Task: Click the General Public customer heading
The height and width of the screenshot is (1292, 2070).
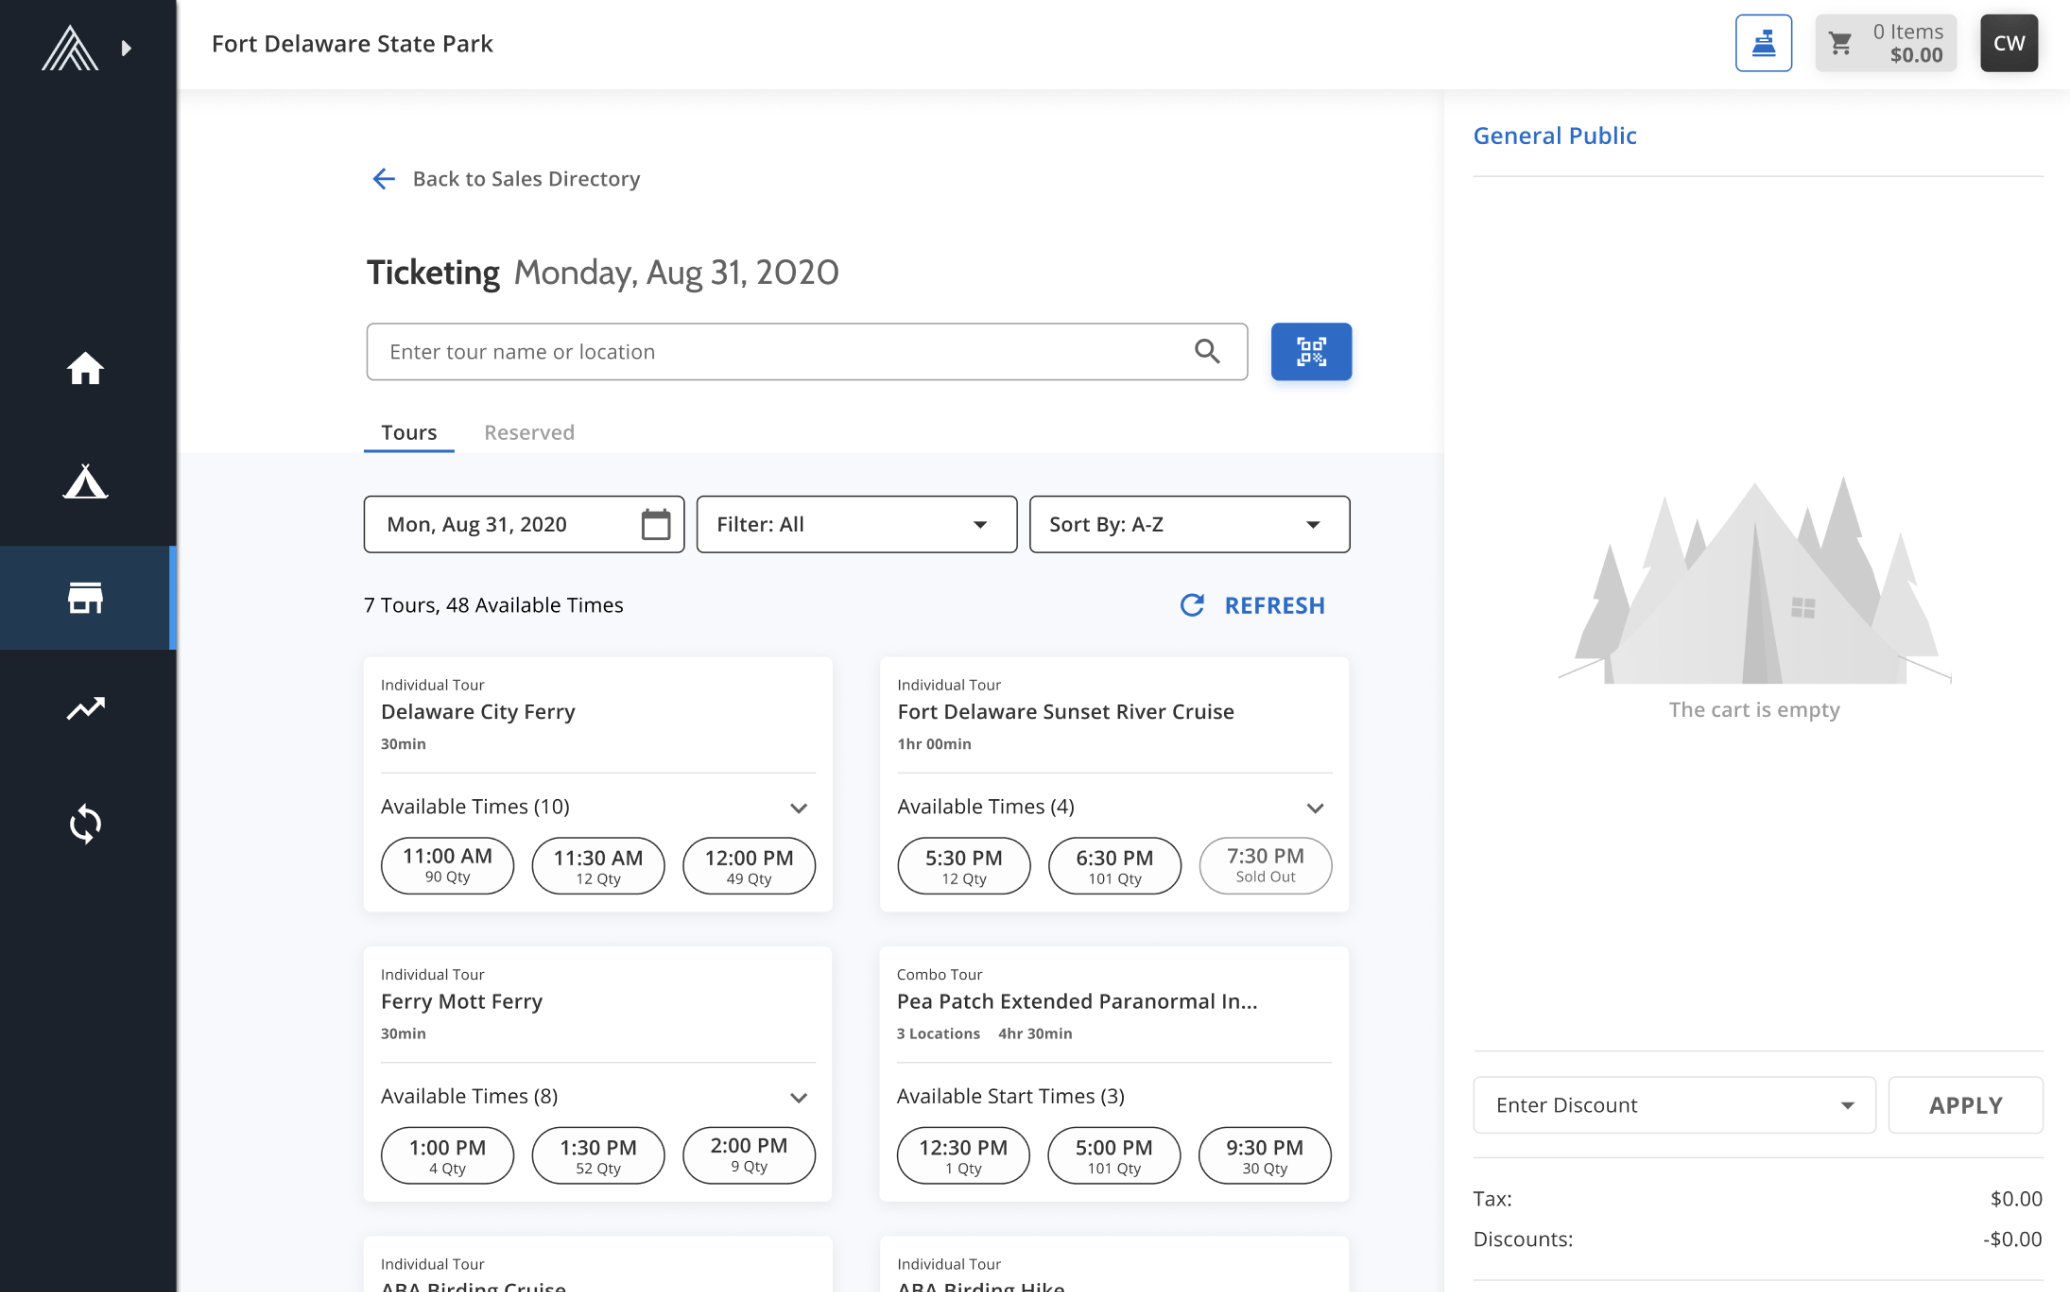Action: (x=1554, y=135)
